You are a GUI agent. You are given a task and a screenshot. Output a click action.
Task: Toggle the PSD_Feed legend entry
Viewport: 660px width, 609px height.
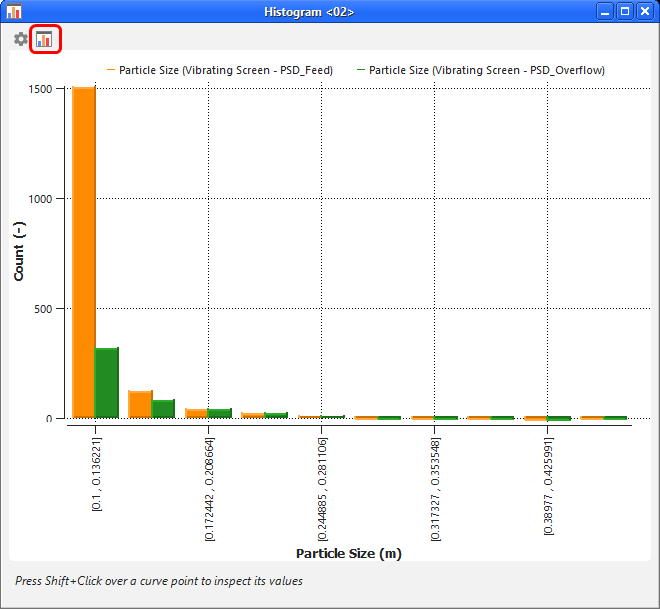pos(225,71)
